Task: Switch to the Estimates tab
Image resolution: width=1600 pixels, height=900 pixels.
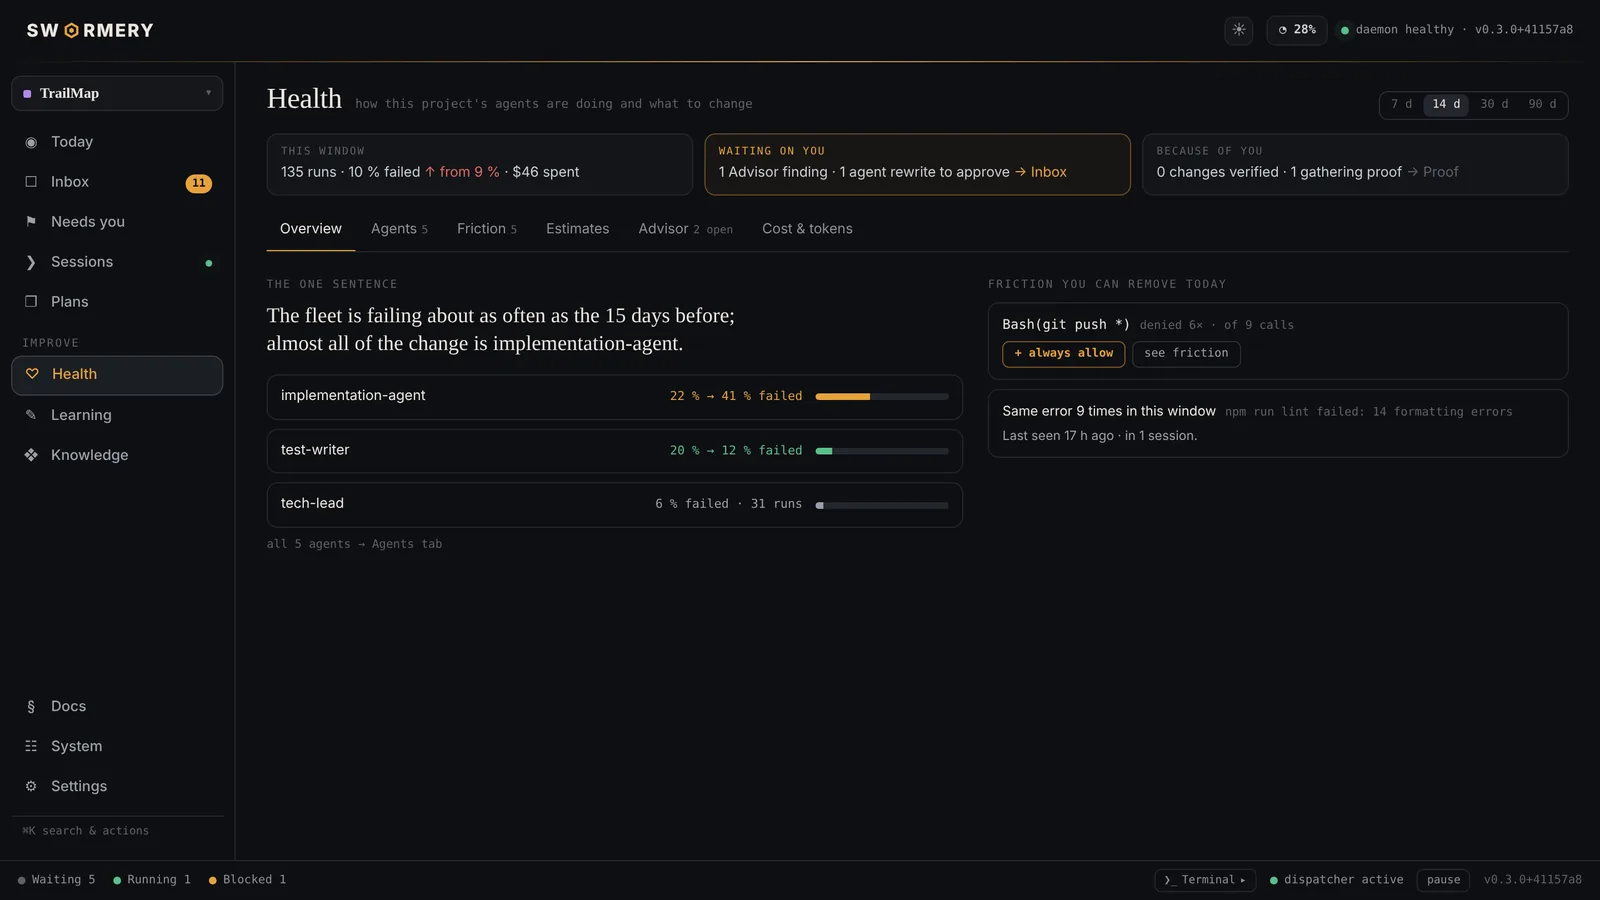Action: pyautogui.click(x=577, y=229)
